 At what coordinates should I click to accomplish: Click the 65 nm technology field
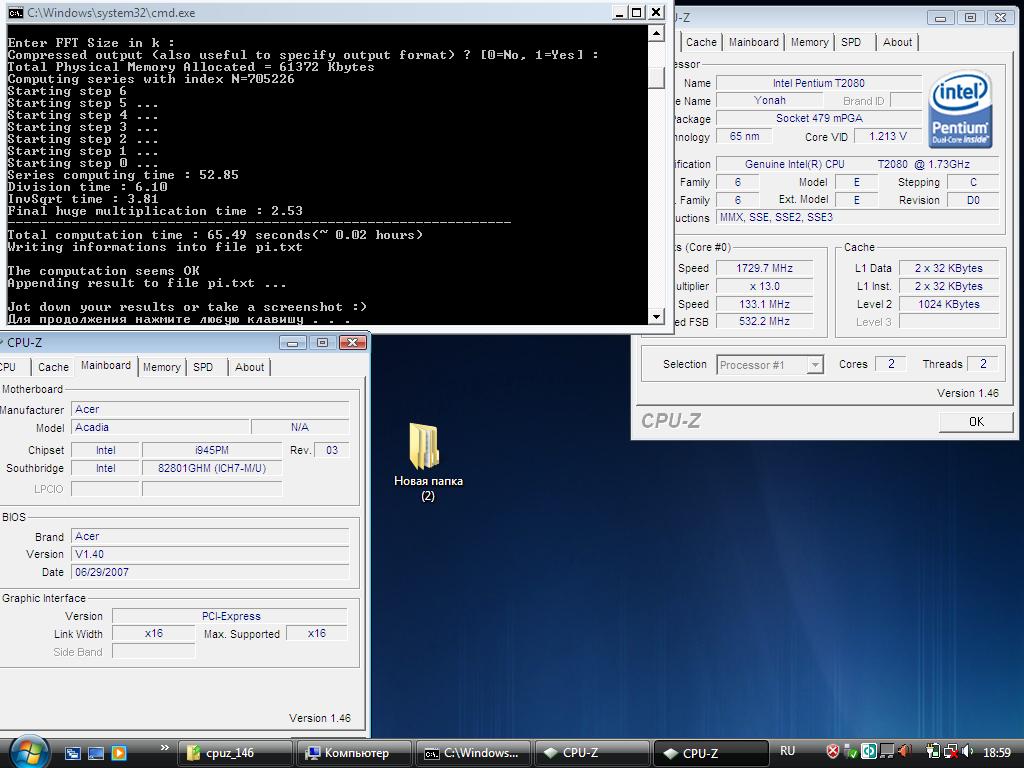click(744, 136)
